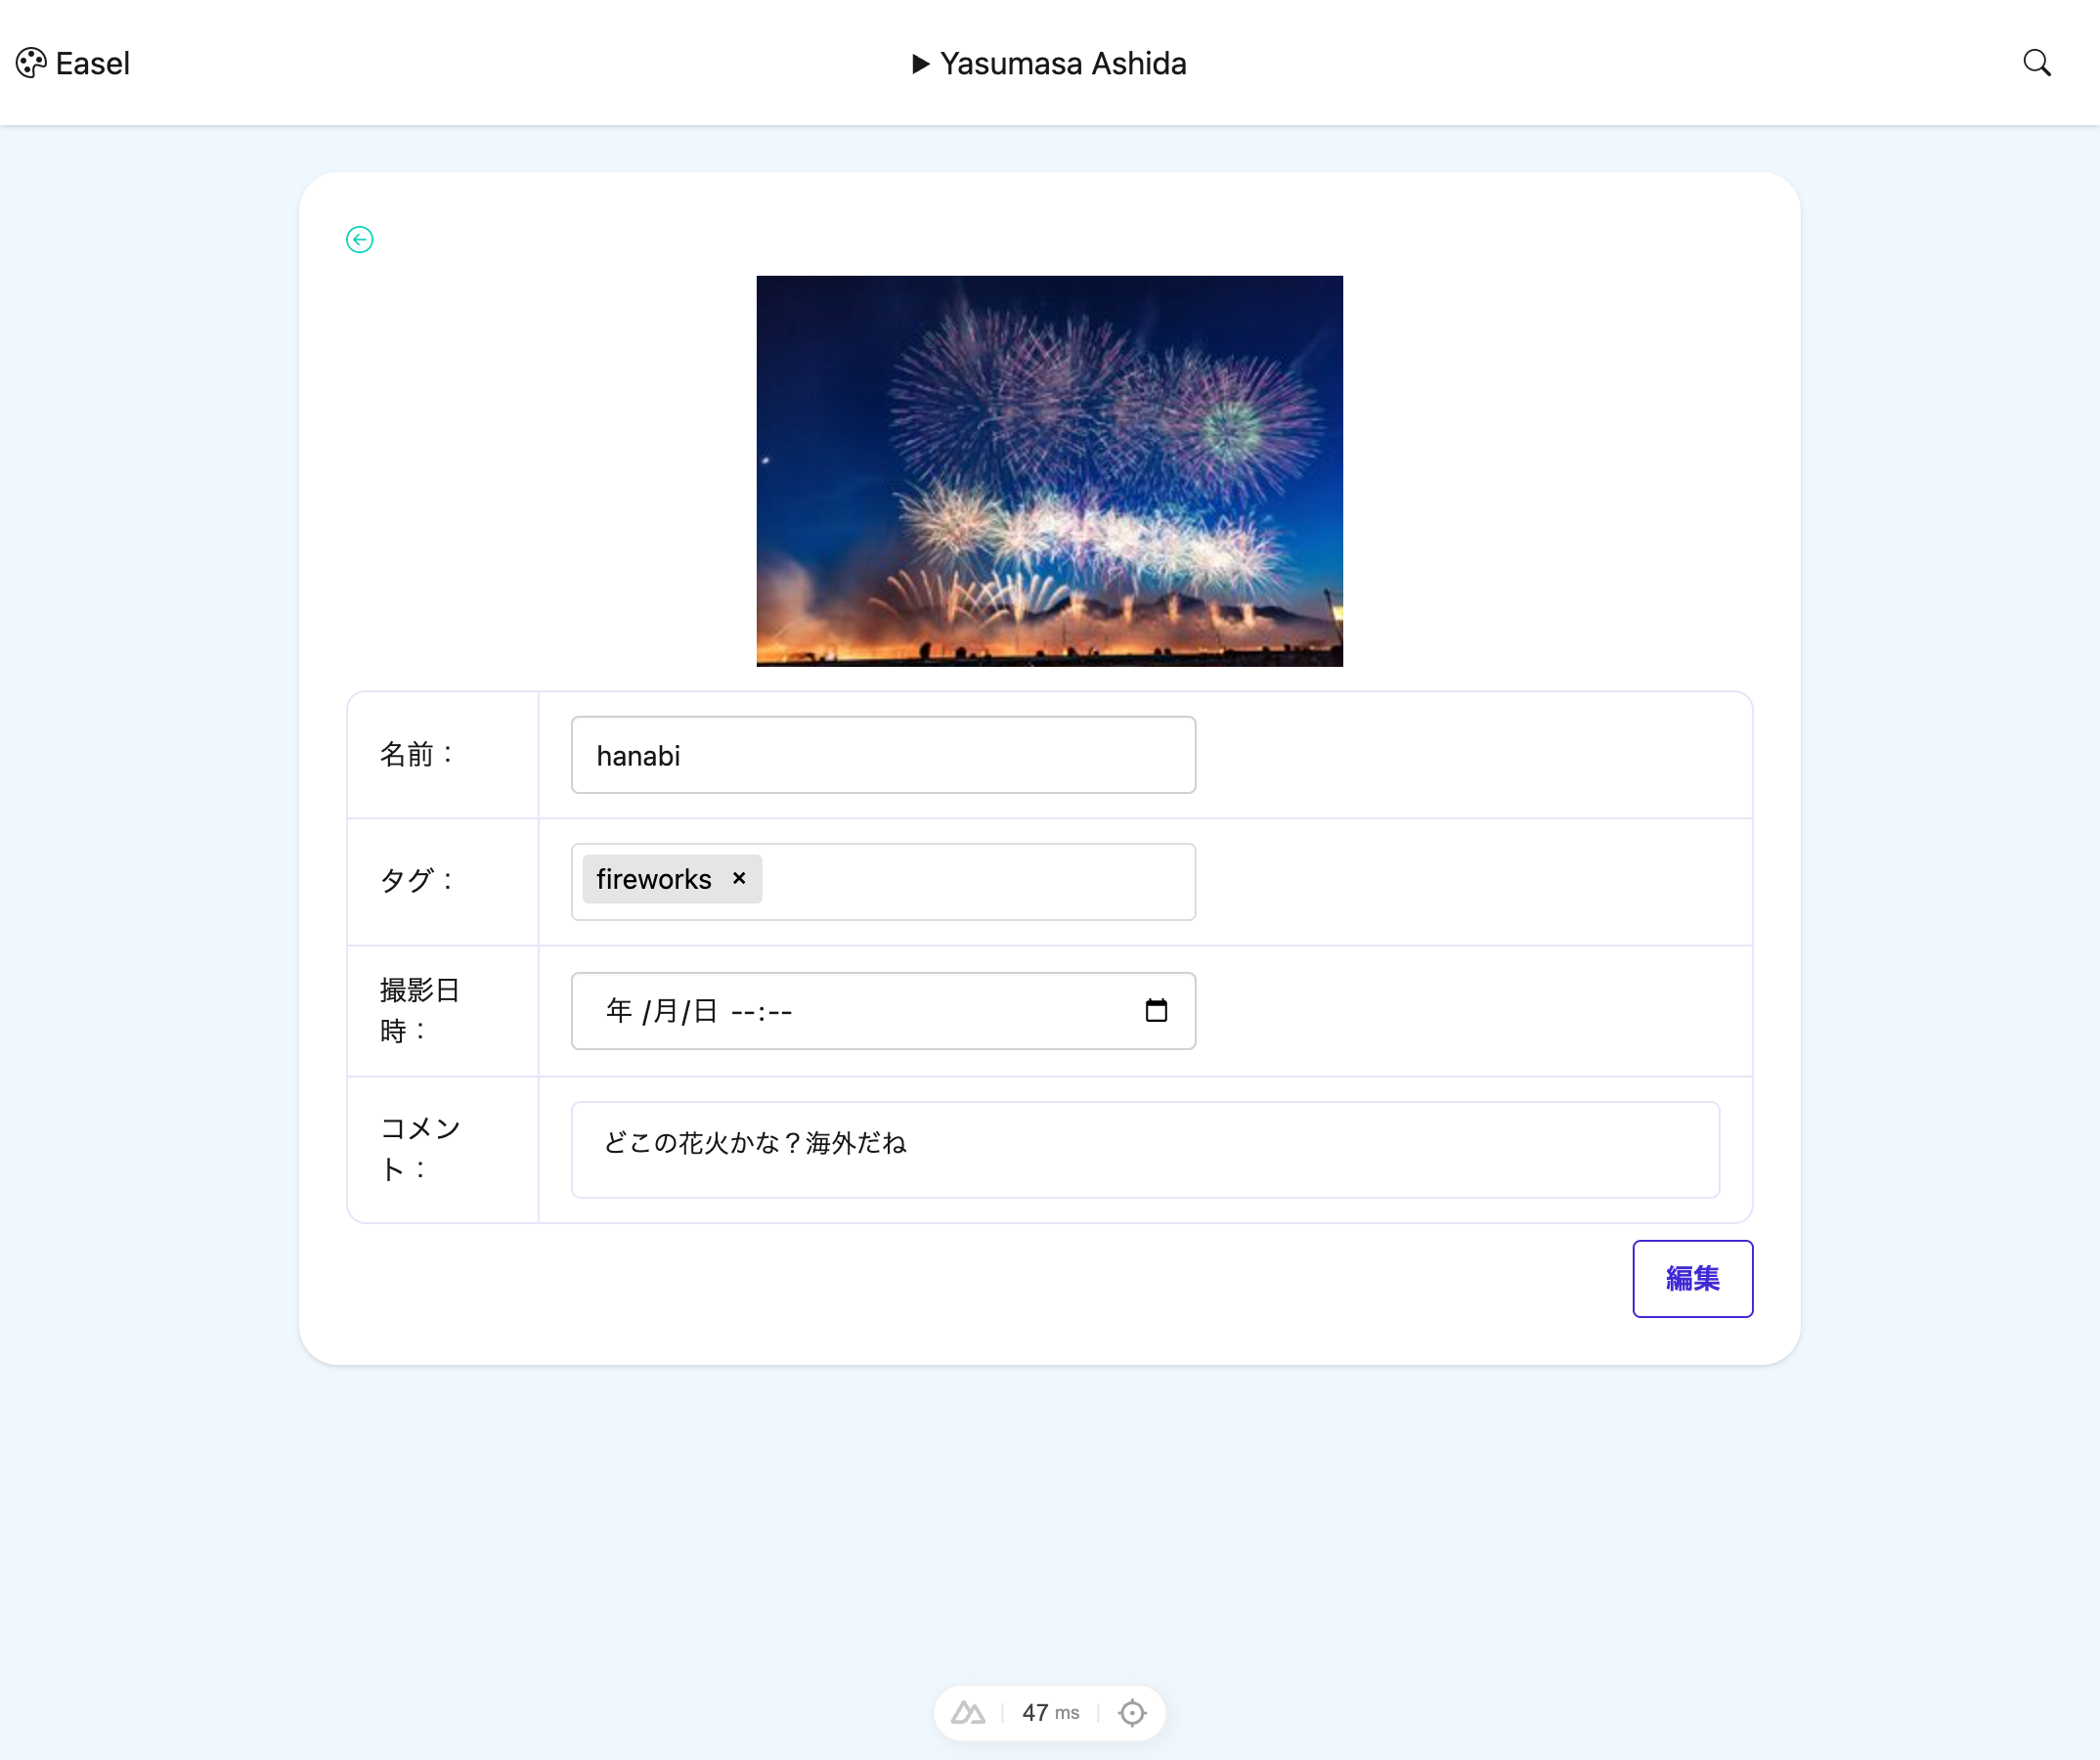Click the Easel palette logo icon

pos(29,62)
